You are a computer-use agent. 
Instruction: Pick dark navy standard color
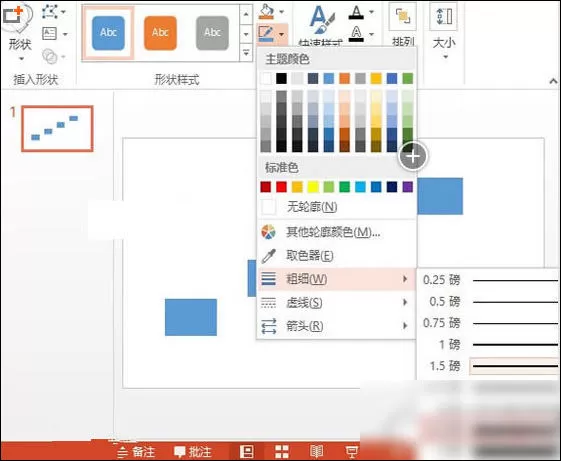pos(392,187)
